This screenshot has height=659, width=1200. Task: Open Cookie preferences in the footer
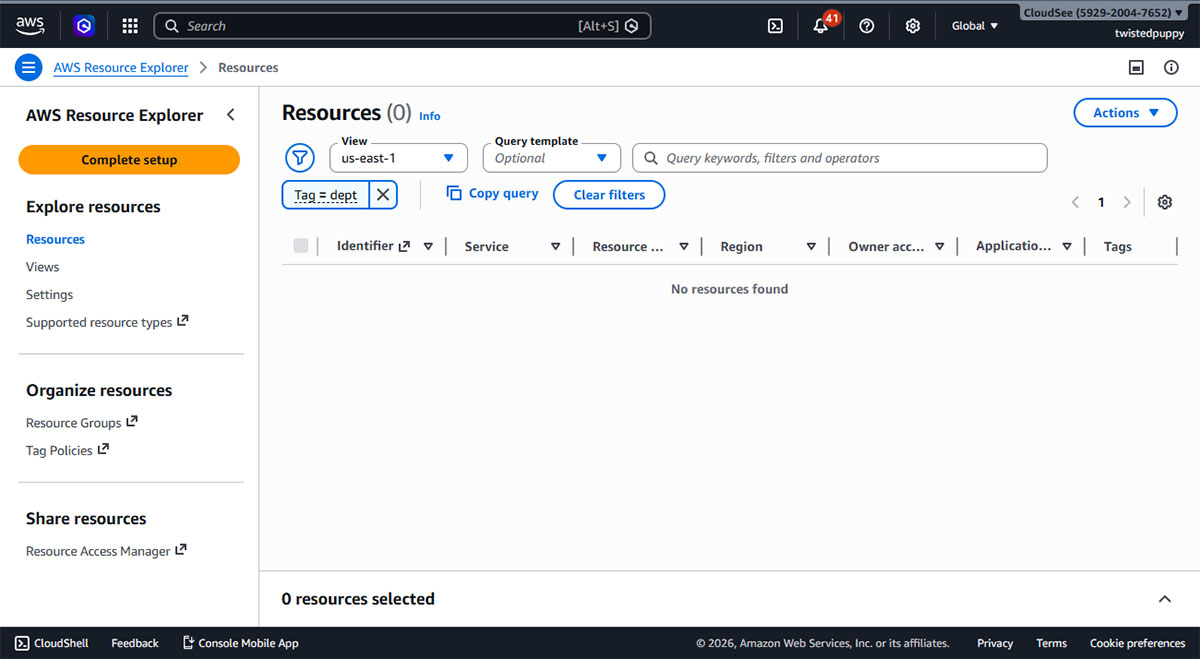[x=1137, y=643]
